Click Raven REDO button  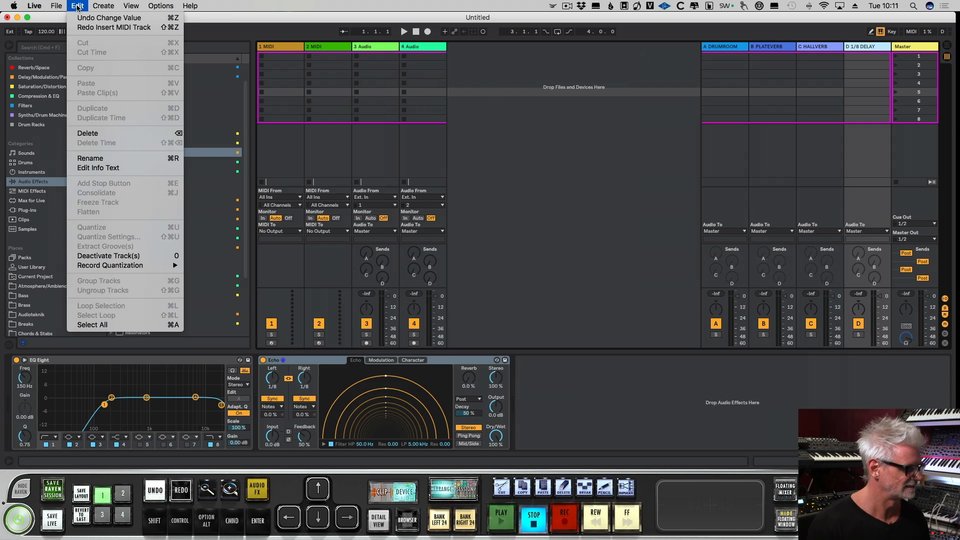(181, 490)
